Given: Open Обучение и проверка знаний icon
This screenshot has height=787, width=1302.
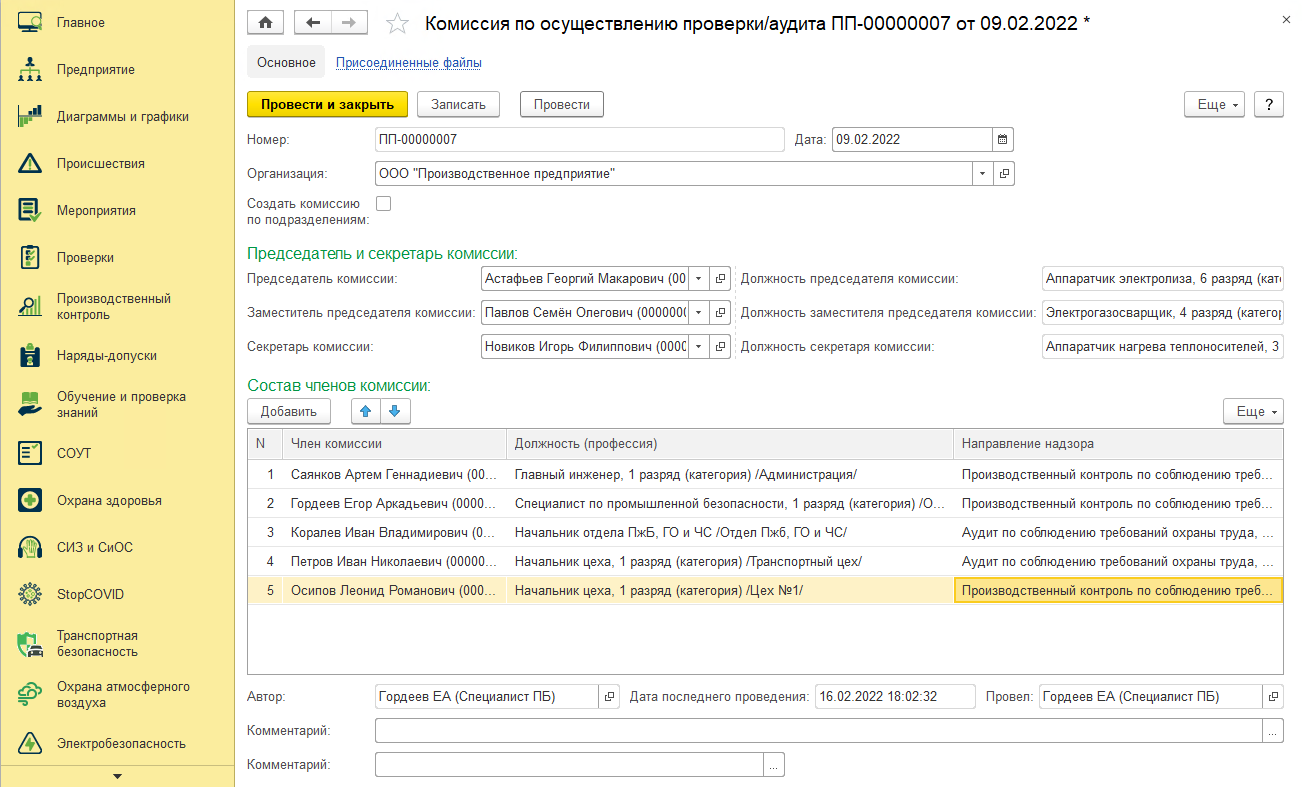Looking at the screenshot, I should click(x=29, y=404).
